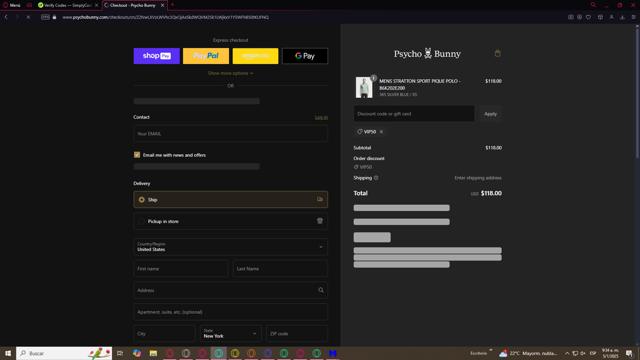The image size is (640, 360).
Task: Click the taskbar clock showing 9:34 a.m.
Action: [610, 353]
